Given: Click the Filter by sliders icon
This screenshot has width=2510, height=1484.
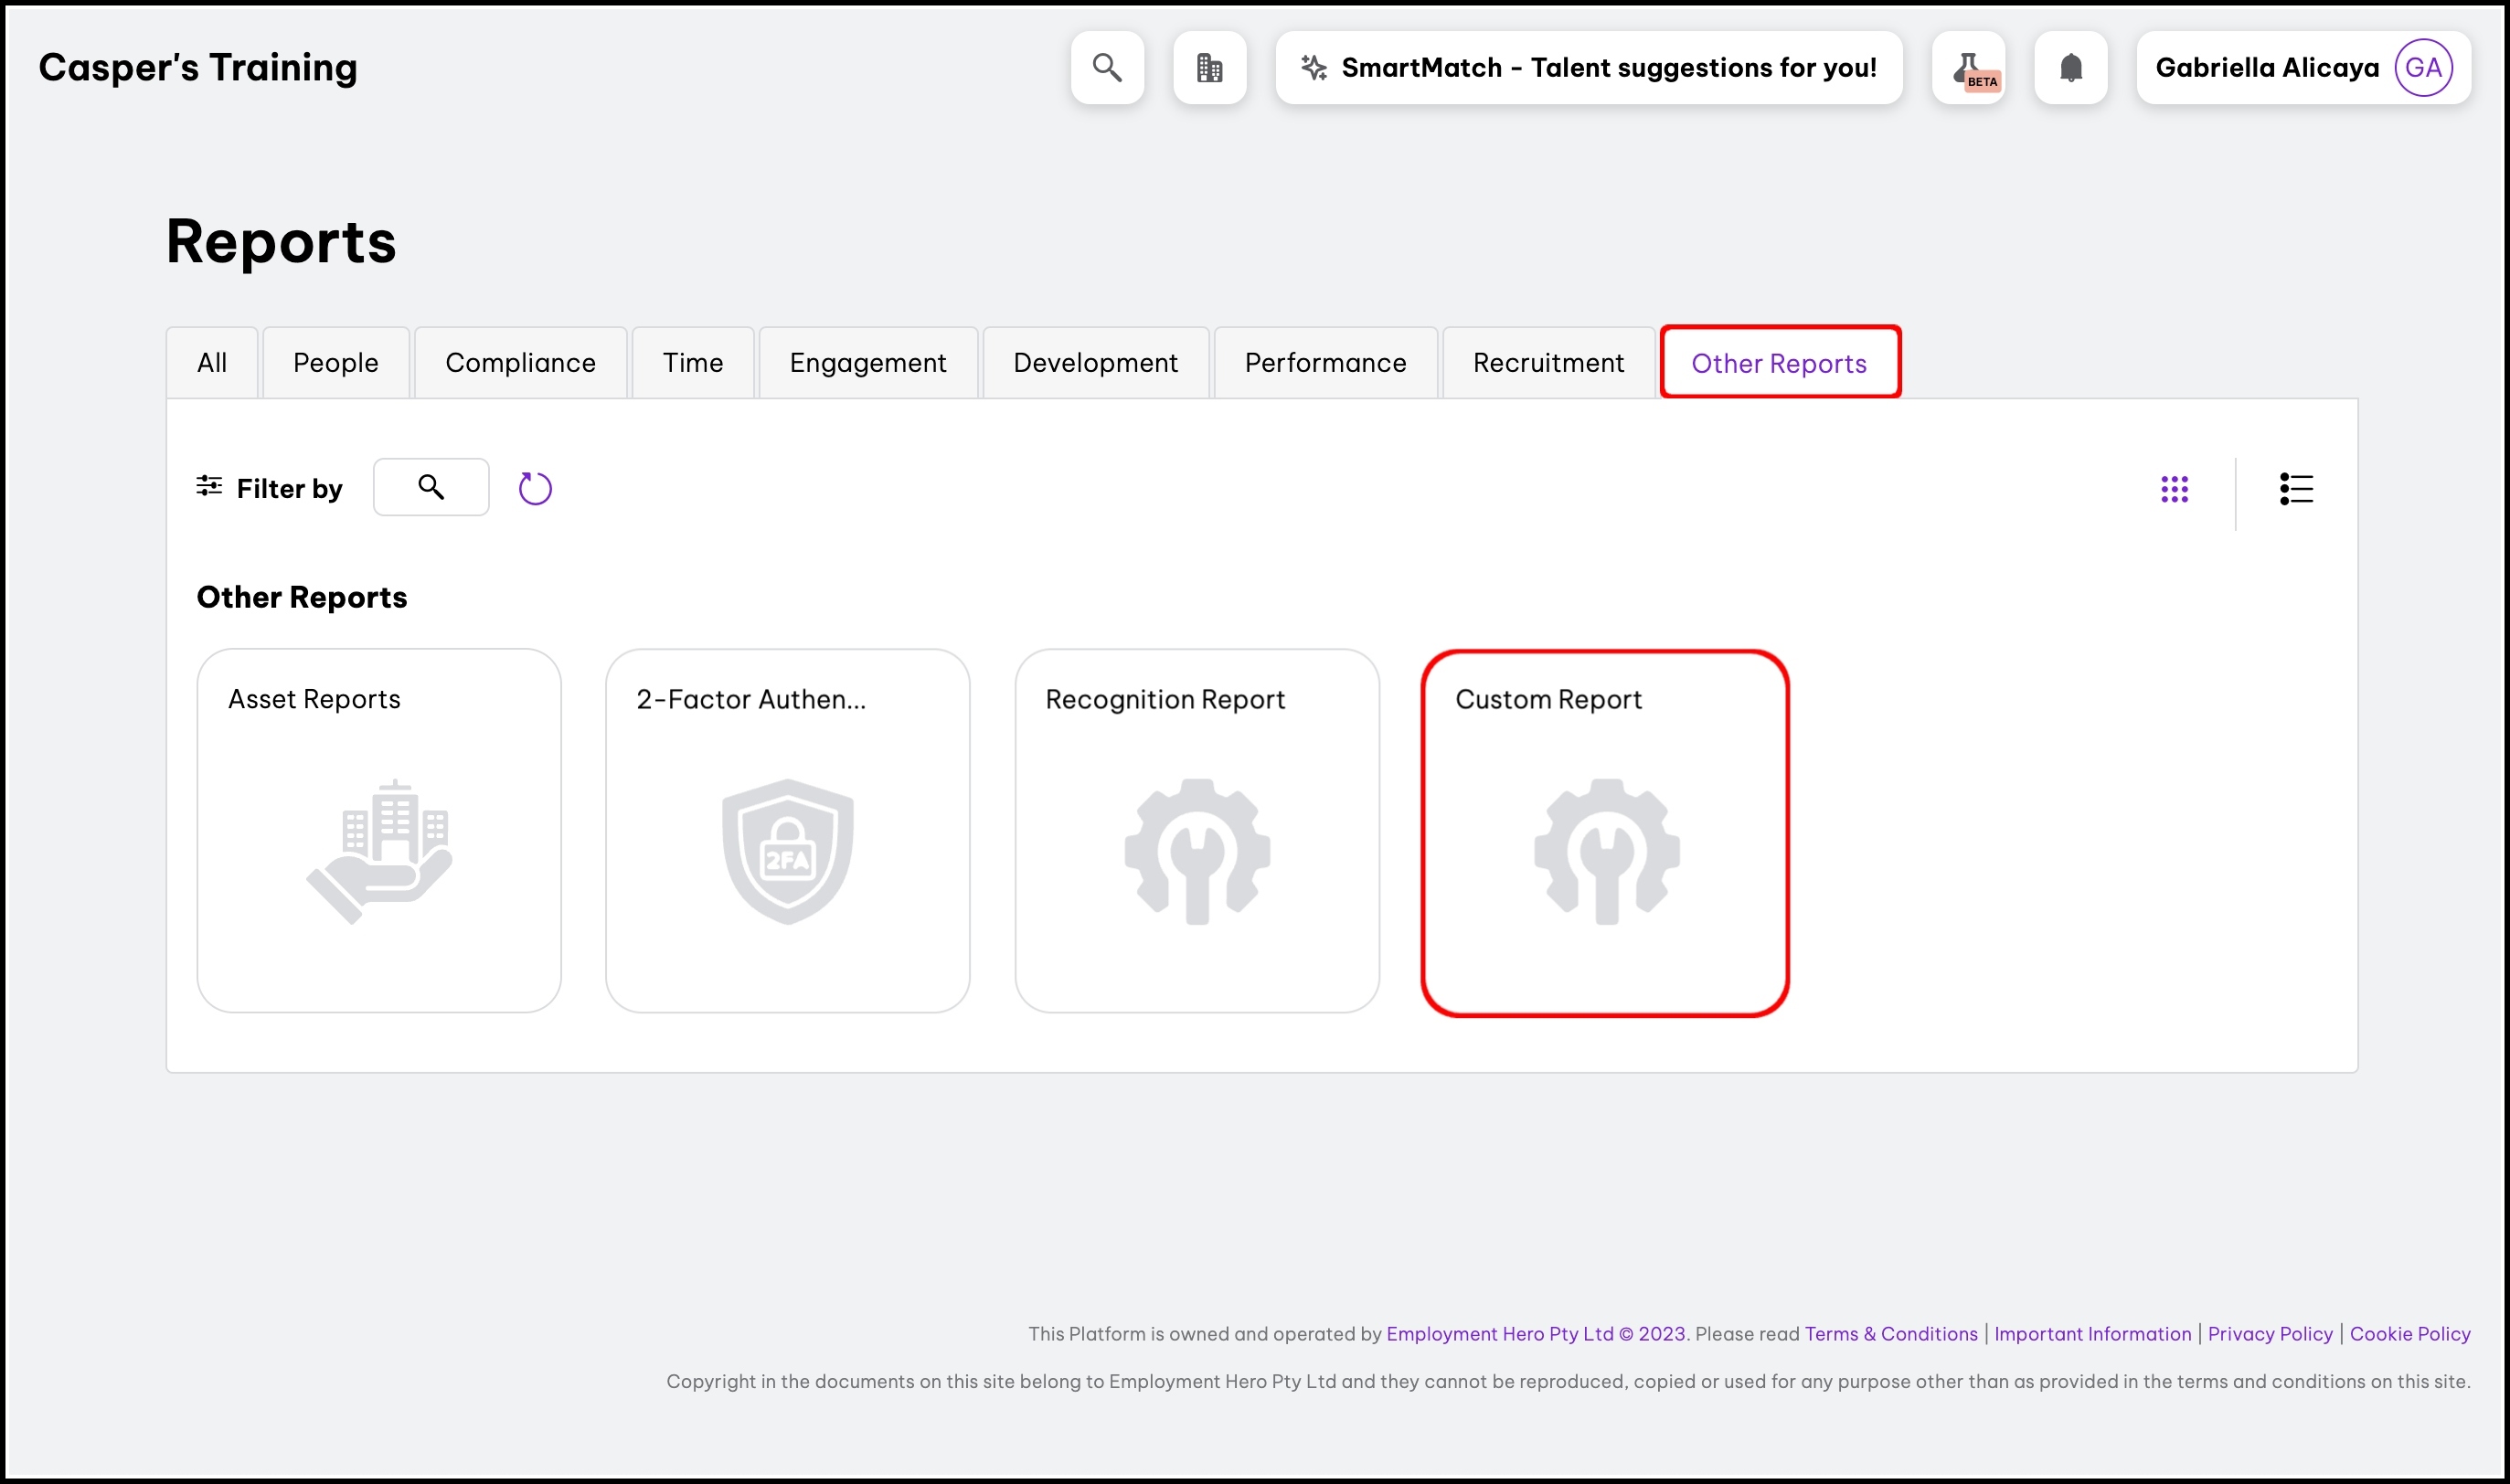Looking at the screenshot, I should (x=209, y=487).
